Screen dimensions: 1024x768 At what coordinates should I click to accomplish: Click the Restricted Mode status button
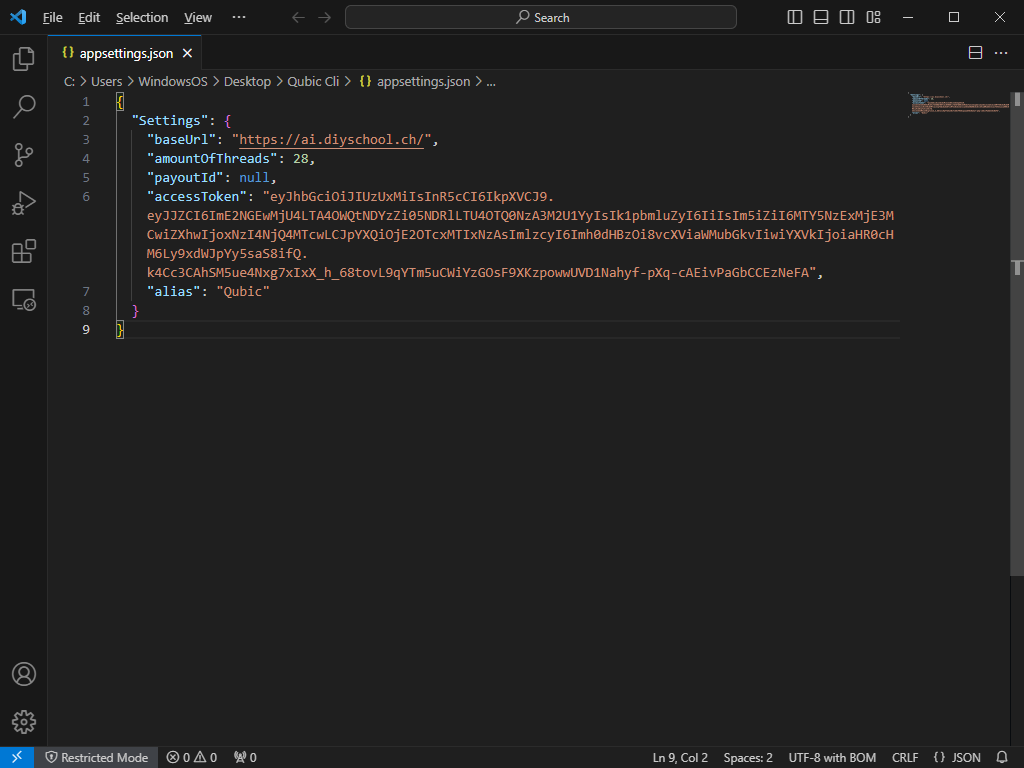coord(95,757)
